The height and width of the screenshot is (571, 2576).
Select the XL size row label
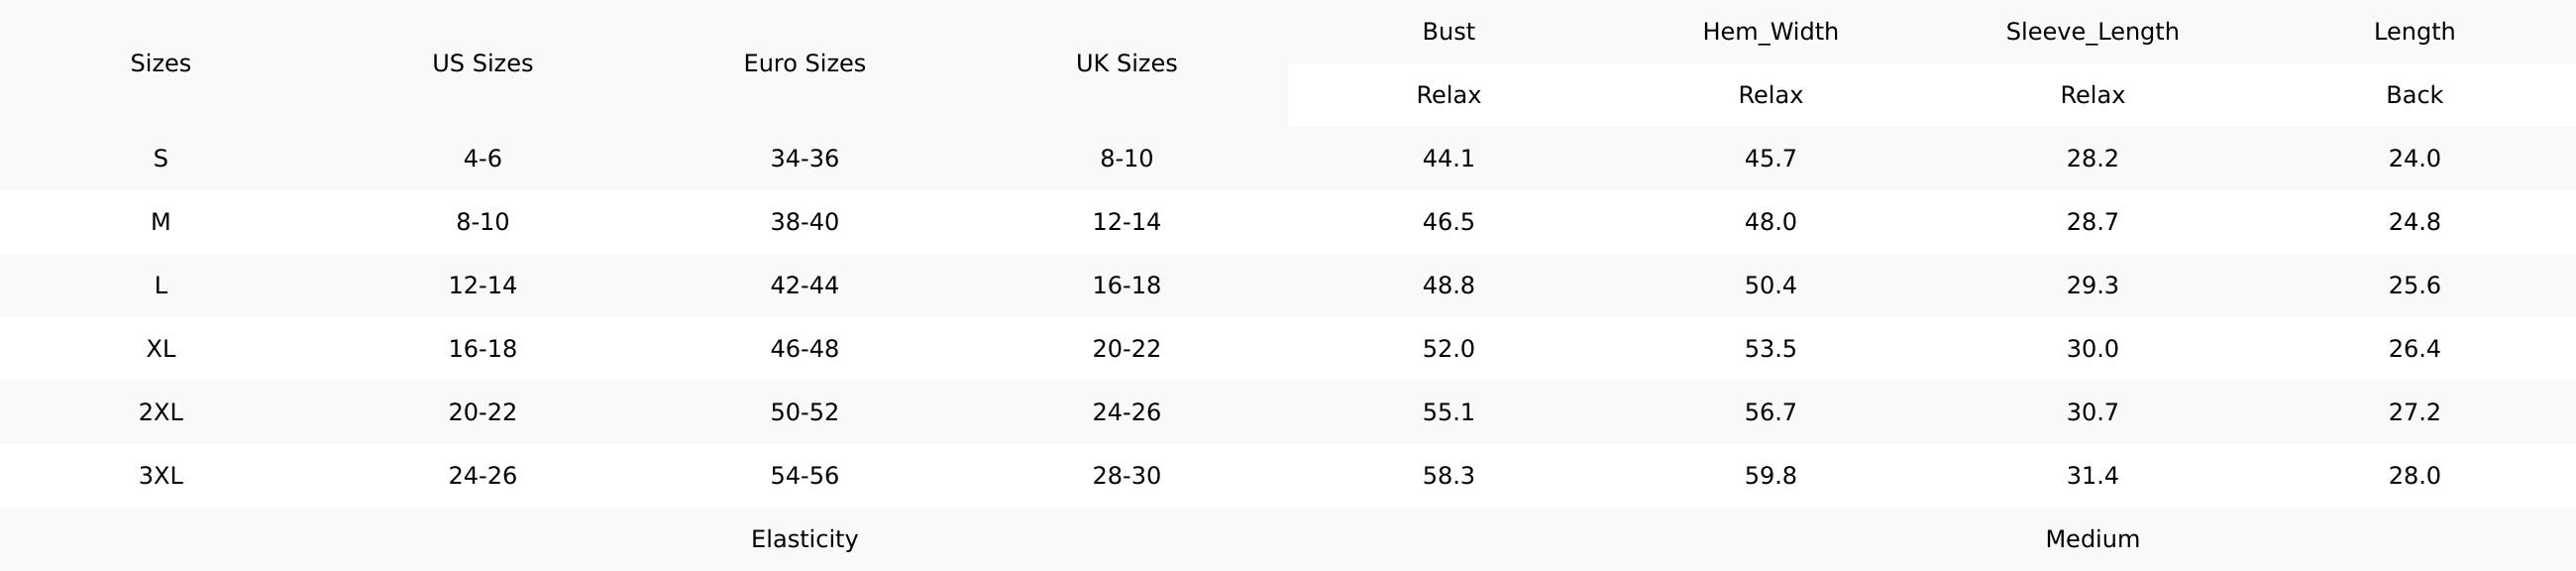160,348
